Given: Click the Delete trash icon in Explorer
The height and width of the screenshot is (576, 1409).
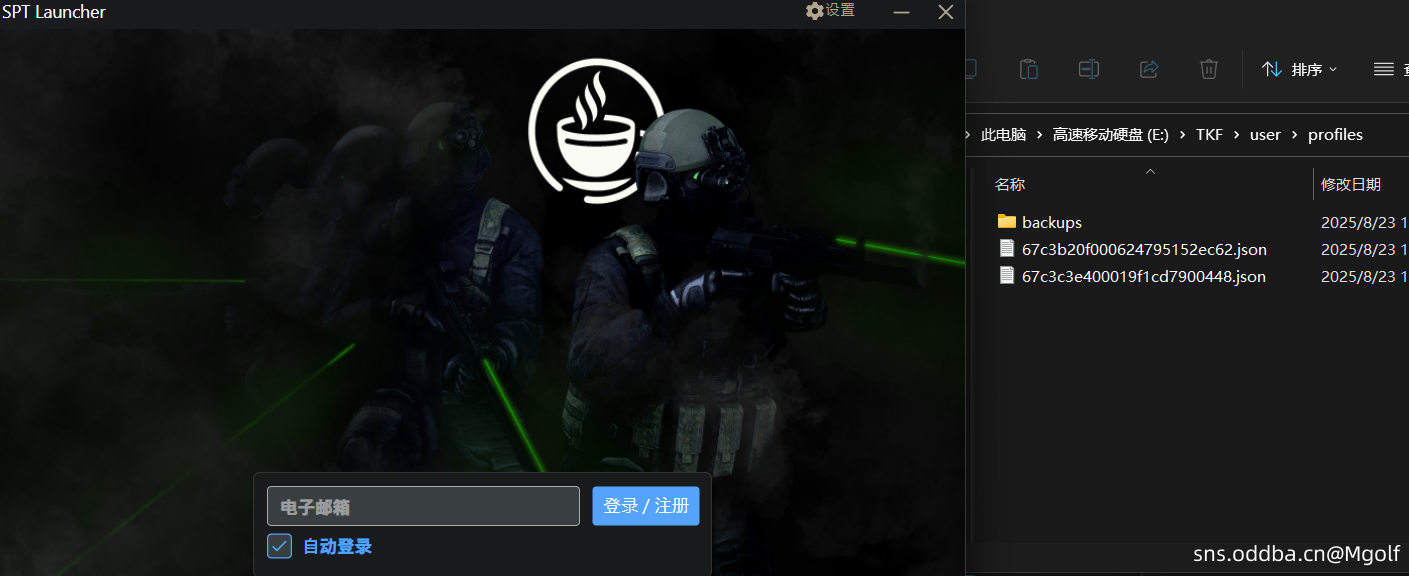Looking at the screenshot, I should click(1209, 69).
